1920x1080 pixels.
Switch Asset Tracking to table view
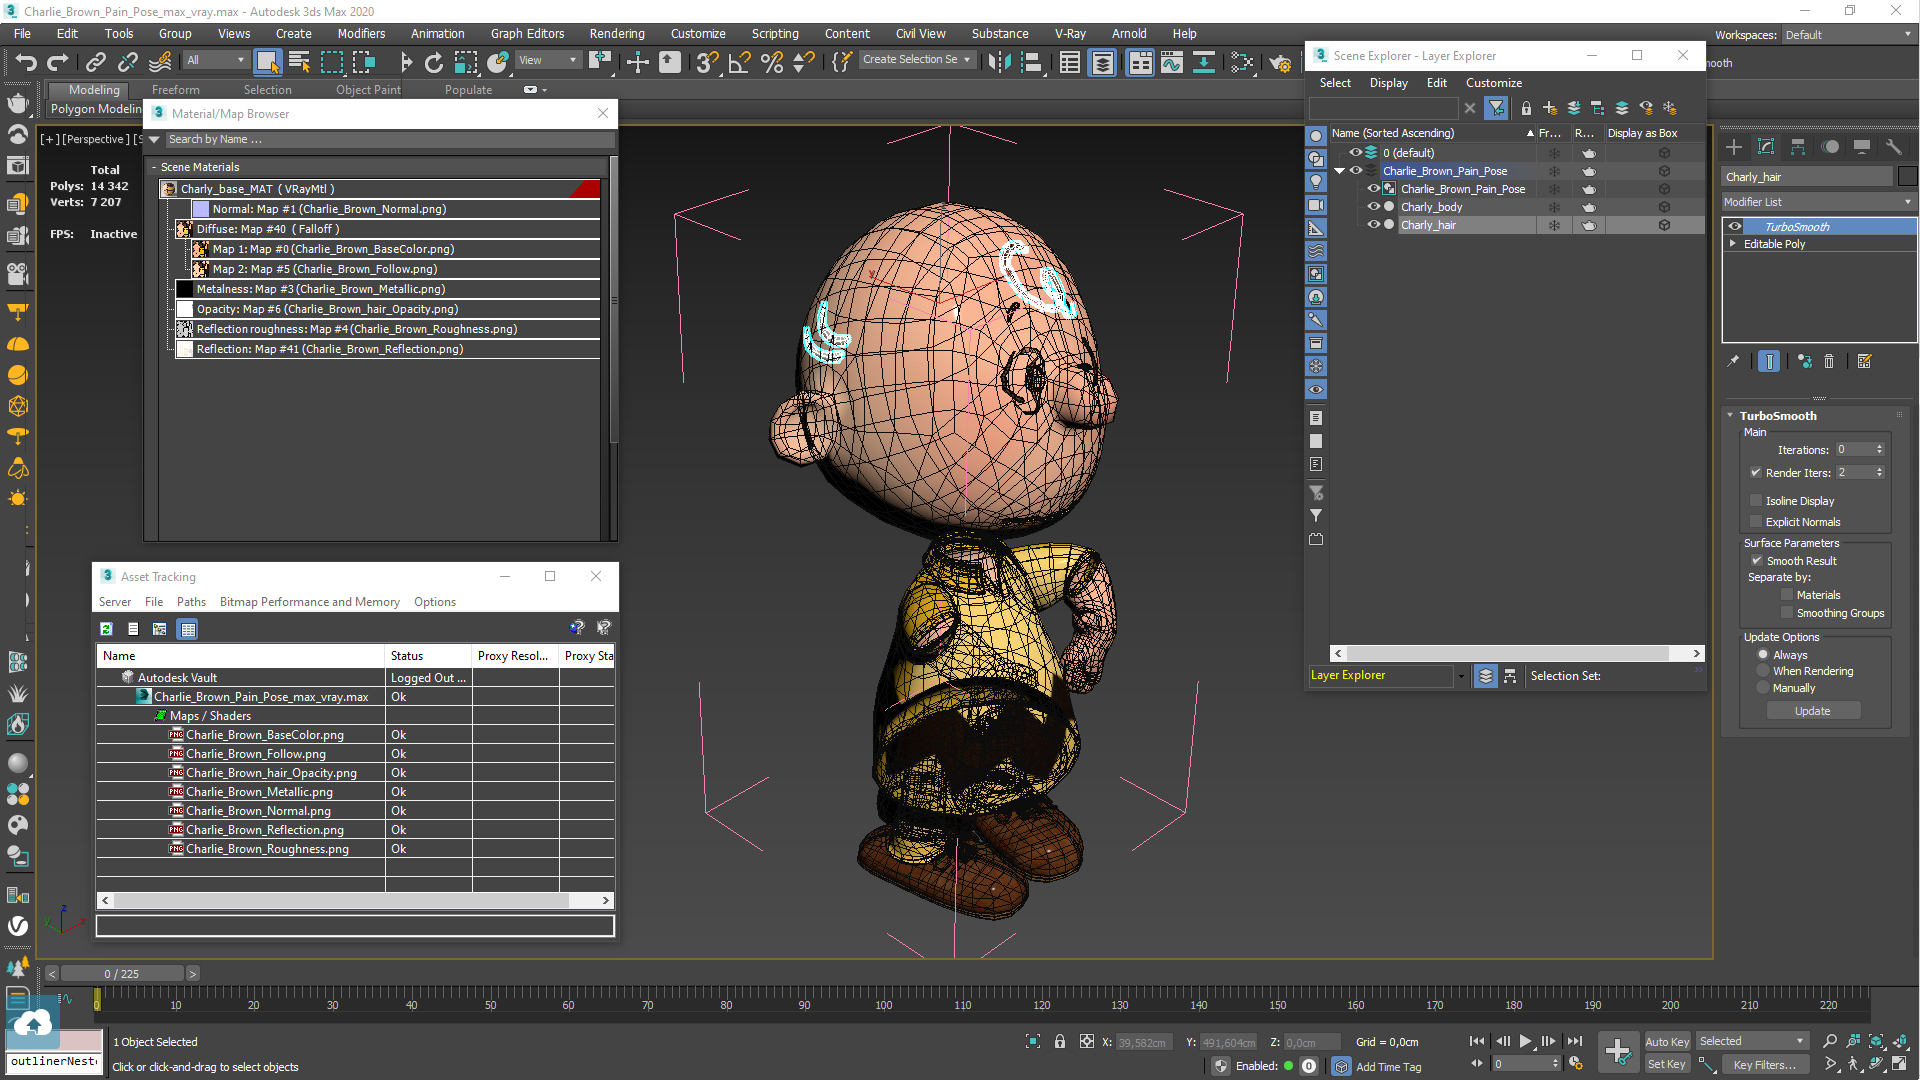[187, 629]
